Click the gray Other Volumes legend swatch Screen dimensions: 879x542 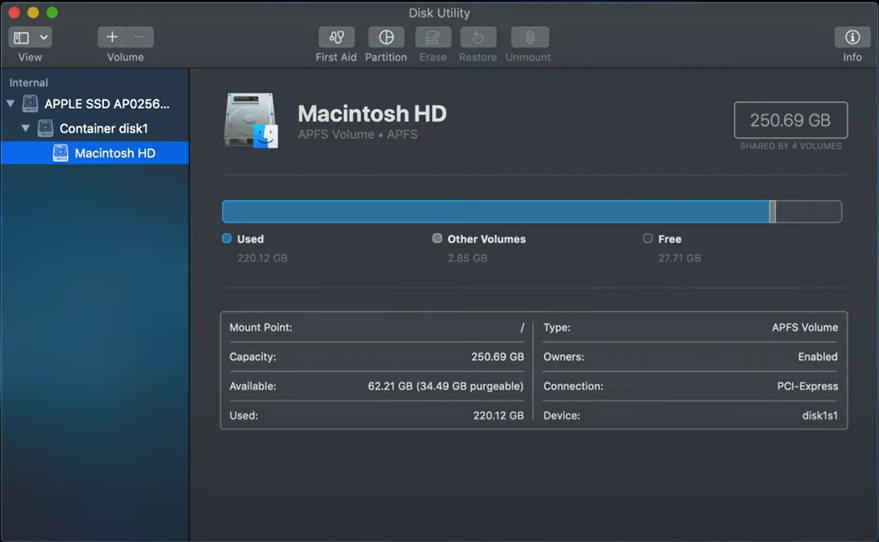click(x=437, y=238)
